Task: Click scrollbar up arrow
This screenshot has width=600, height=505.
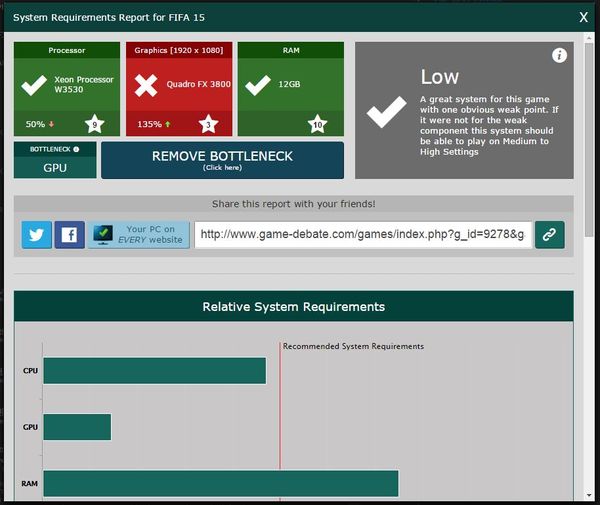Action: (589, 38)
